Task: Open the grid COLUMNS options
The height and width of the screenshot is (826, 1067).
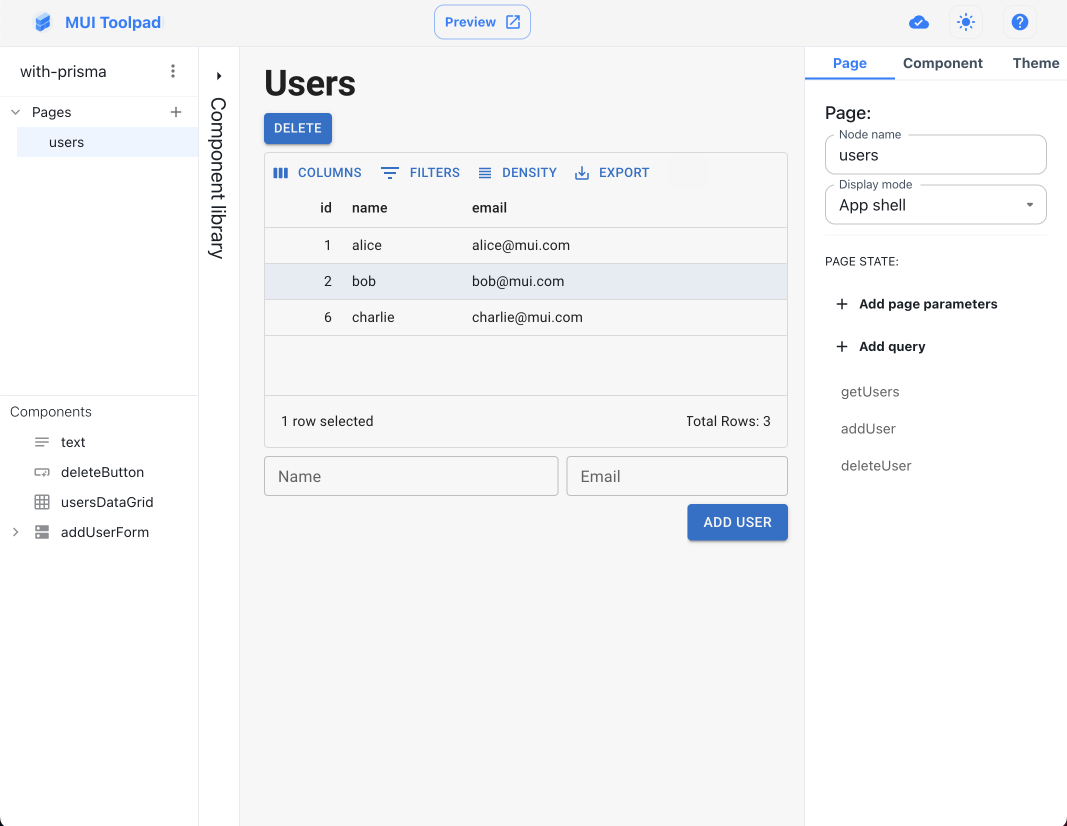Action: point(317,173)
